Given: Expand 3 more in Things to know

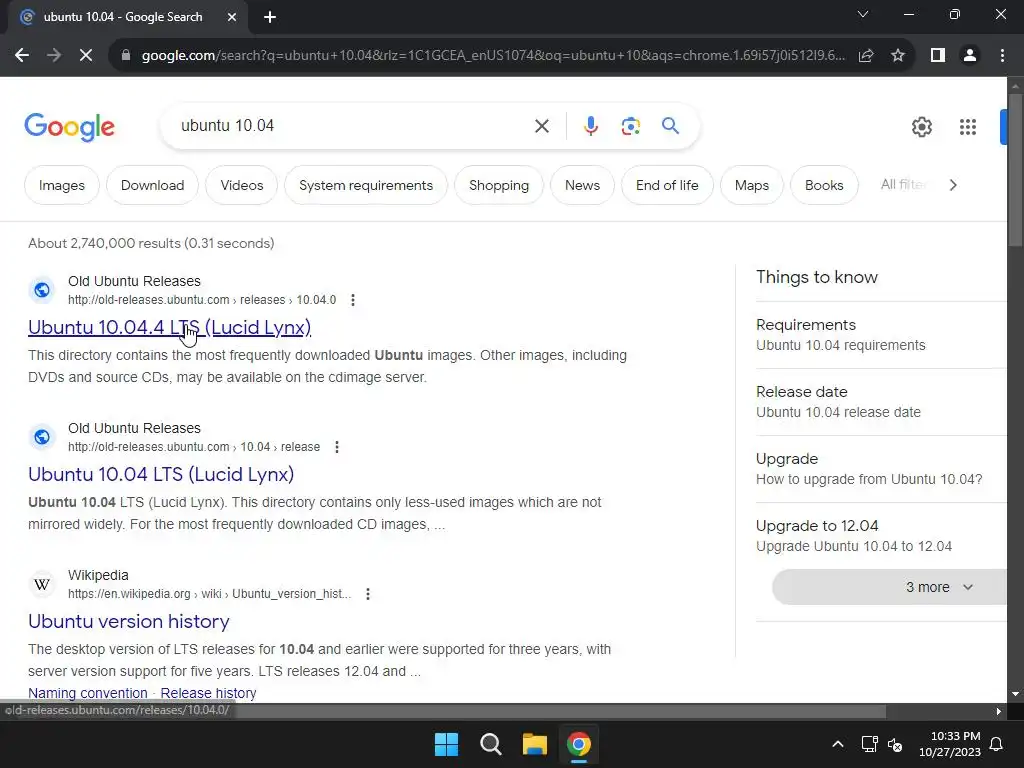Looking at the screenshot, I should click(889, 587).
